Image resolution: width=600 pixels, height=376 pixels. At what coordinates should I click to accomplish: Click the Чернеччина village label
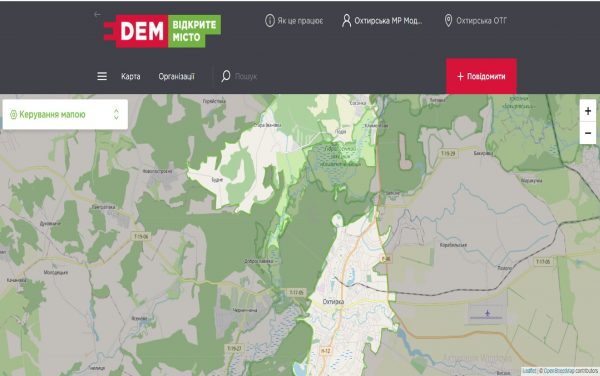click(x=245, y=310)
